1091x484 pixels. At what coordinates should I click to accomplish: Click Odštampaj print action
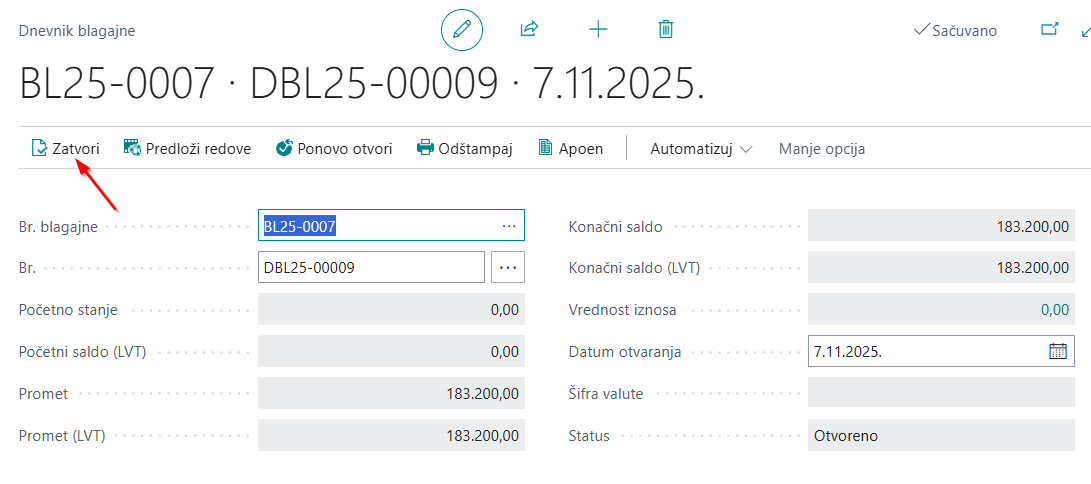click(465, 148)
